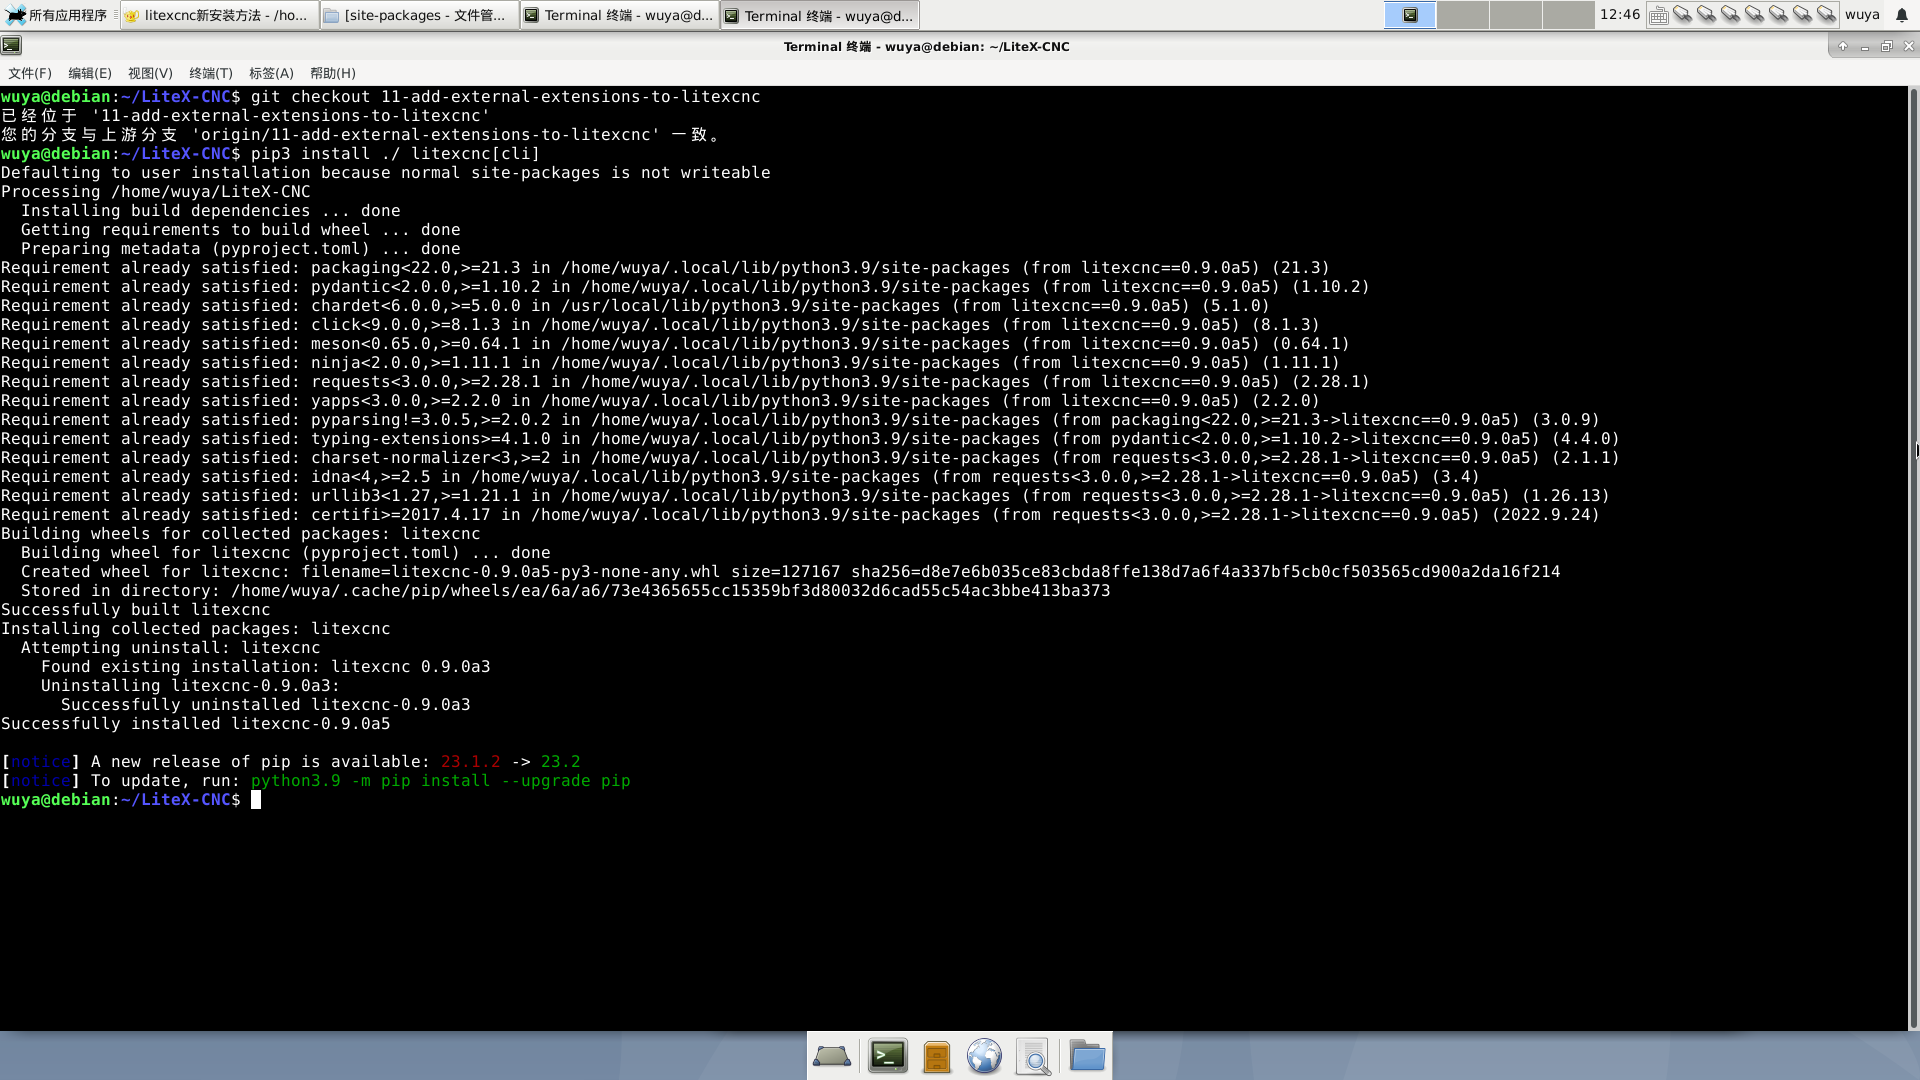Click the pyparsing!=3.0.5 requirement line
The height and width of the screenshot is (1080, 1920).
pyautogui.click(x=800, y=420)
